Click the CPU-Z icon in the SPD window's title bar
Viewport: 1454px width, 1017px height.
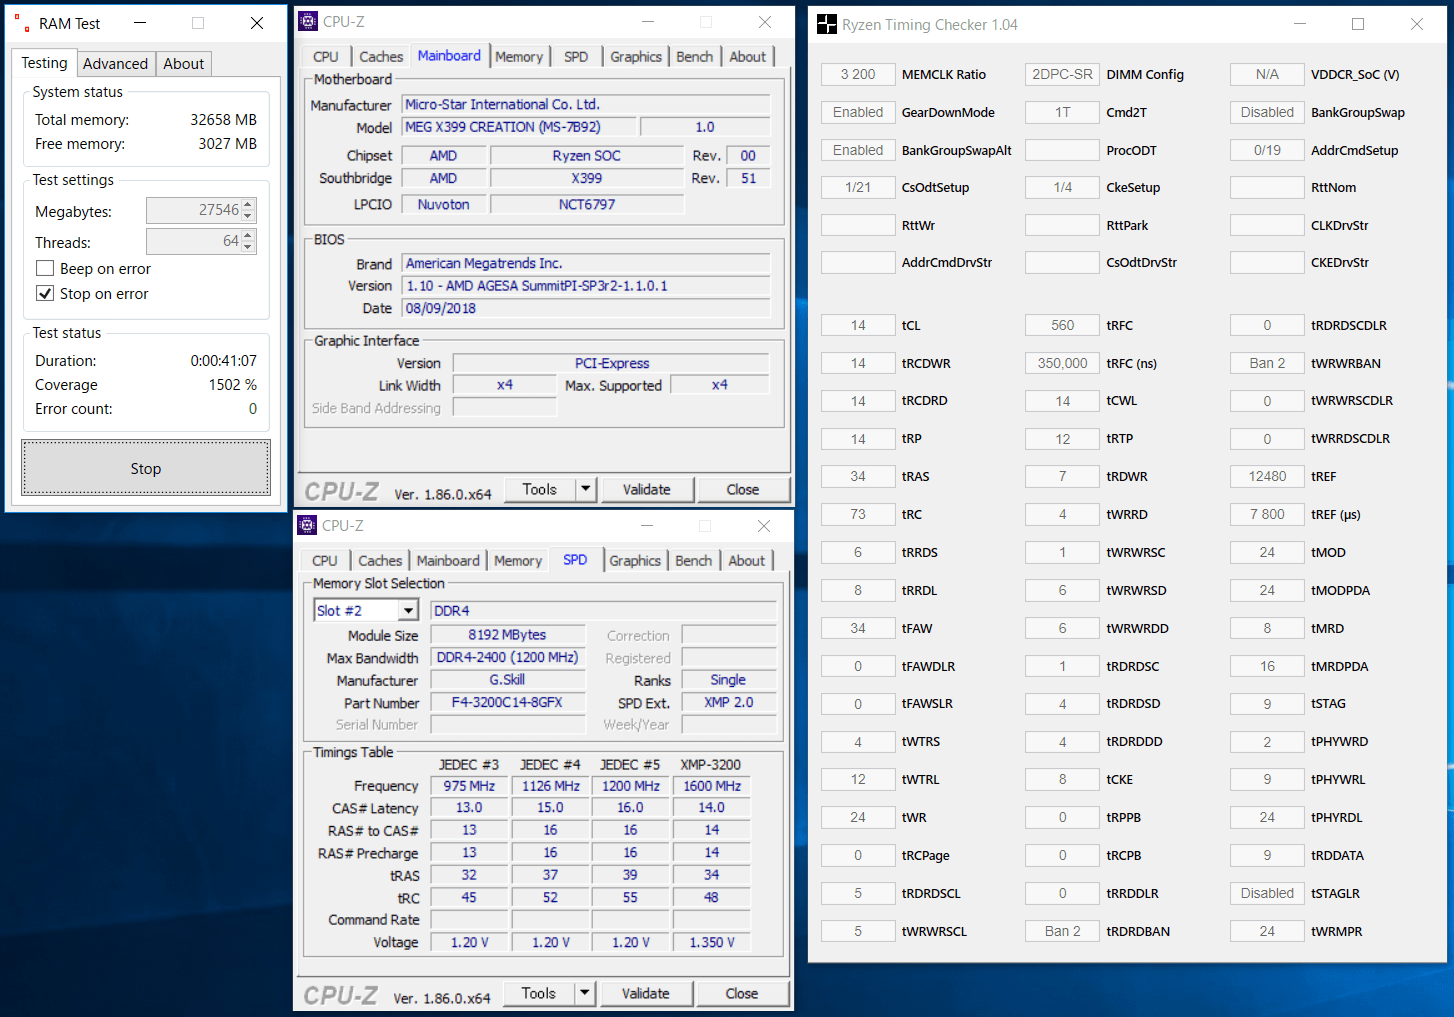(x=307, y=525)
